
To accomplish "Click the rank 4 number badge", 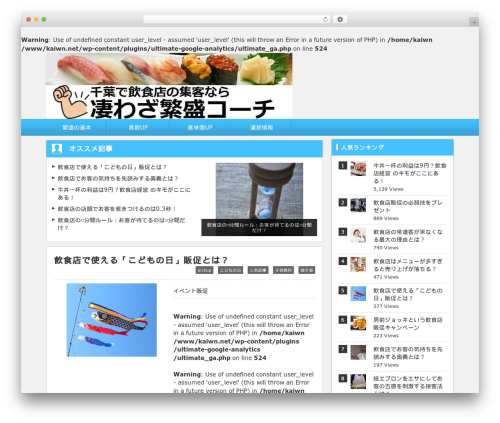I will [x=343, y=261].
